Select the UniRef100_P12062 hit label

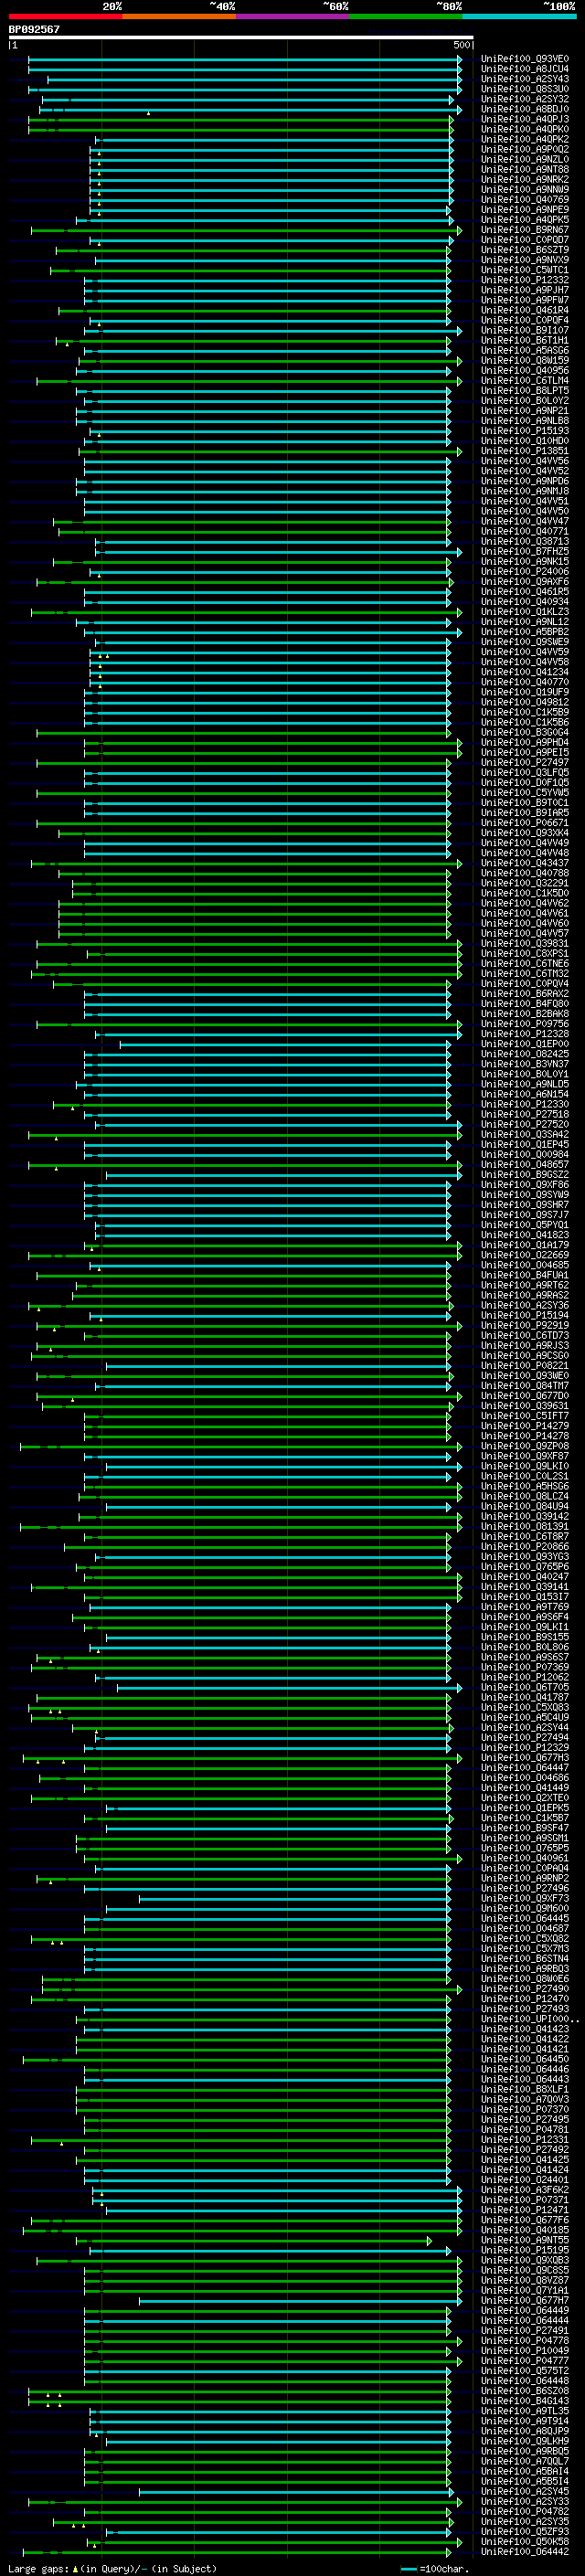(525, 1677)
